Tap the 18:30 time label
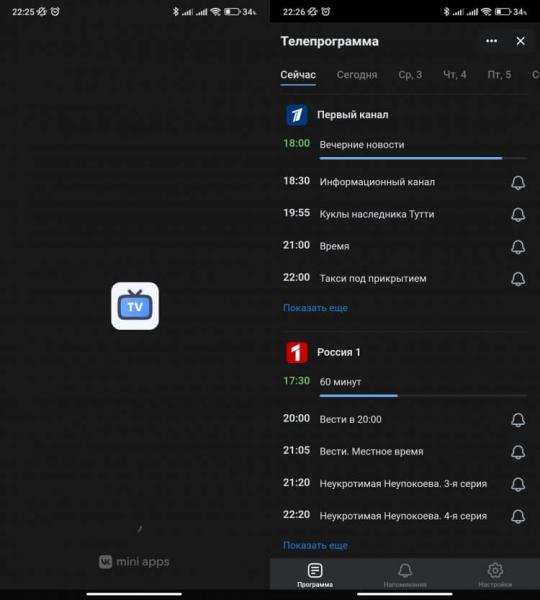This screenshot has height=600, width=540. 296,181
